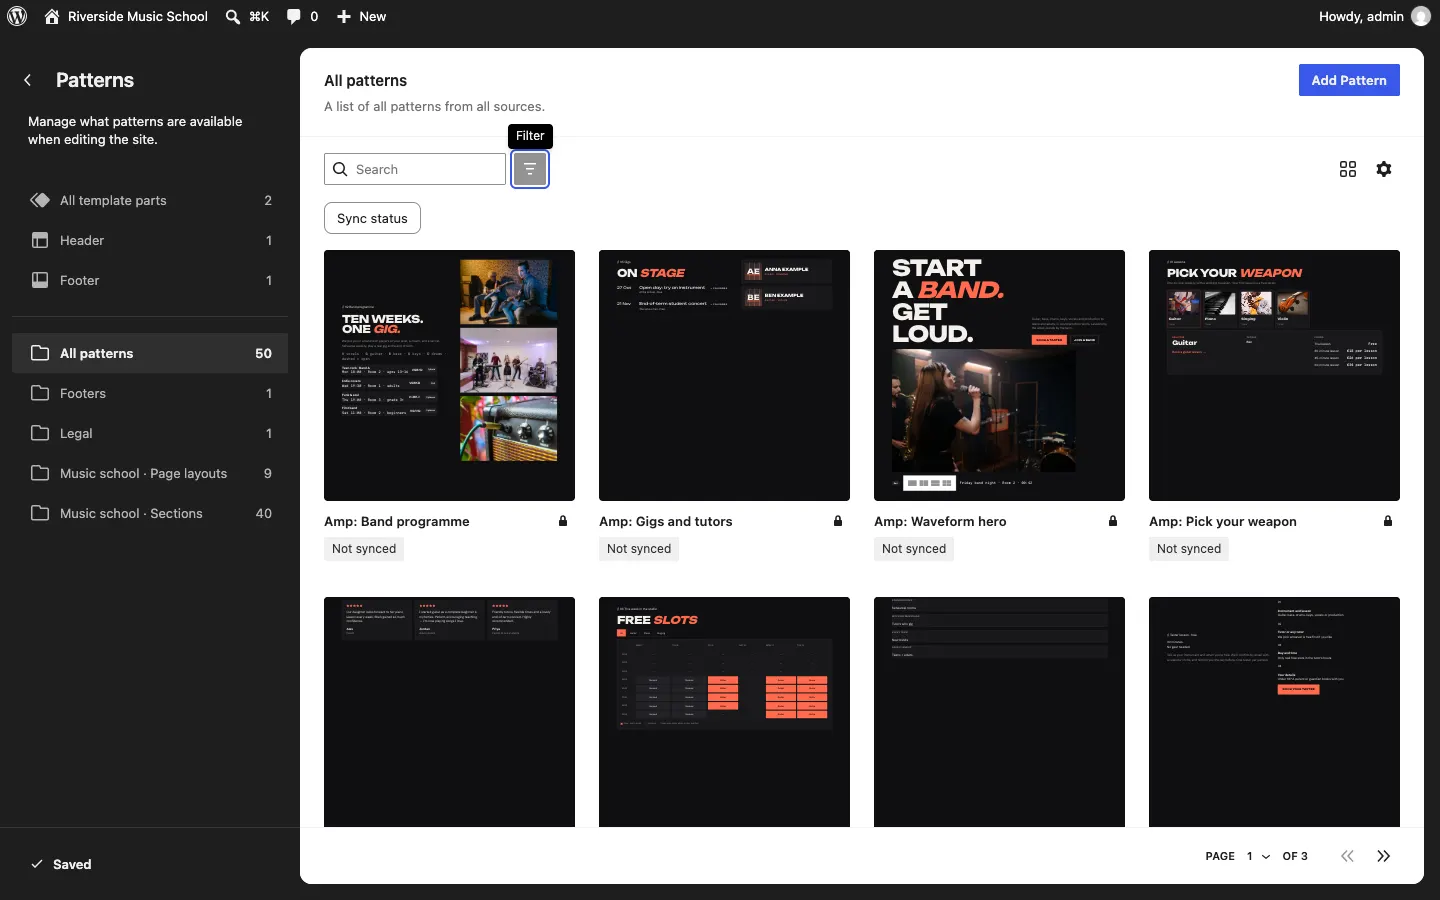Open the FREE SLOTS pattern thumbnail

pos(724,712)
